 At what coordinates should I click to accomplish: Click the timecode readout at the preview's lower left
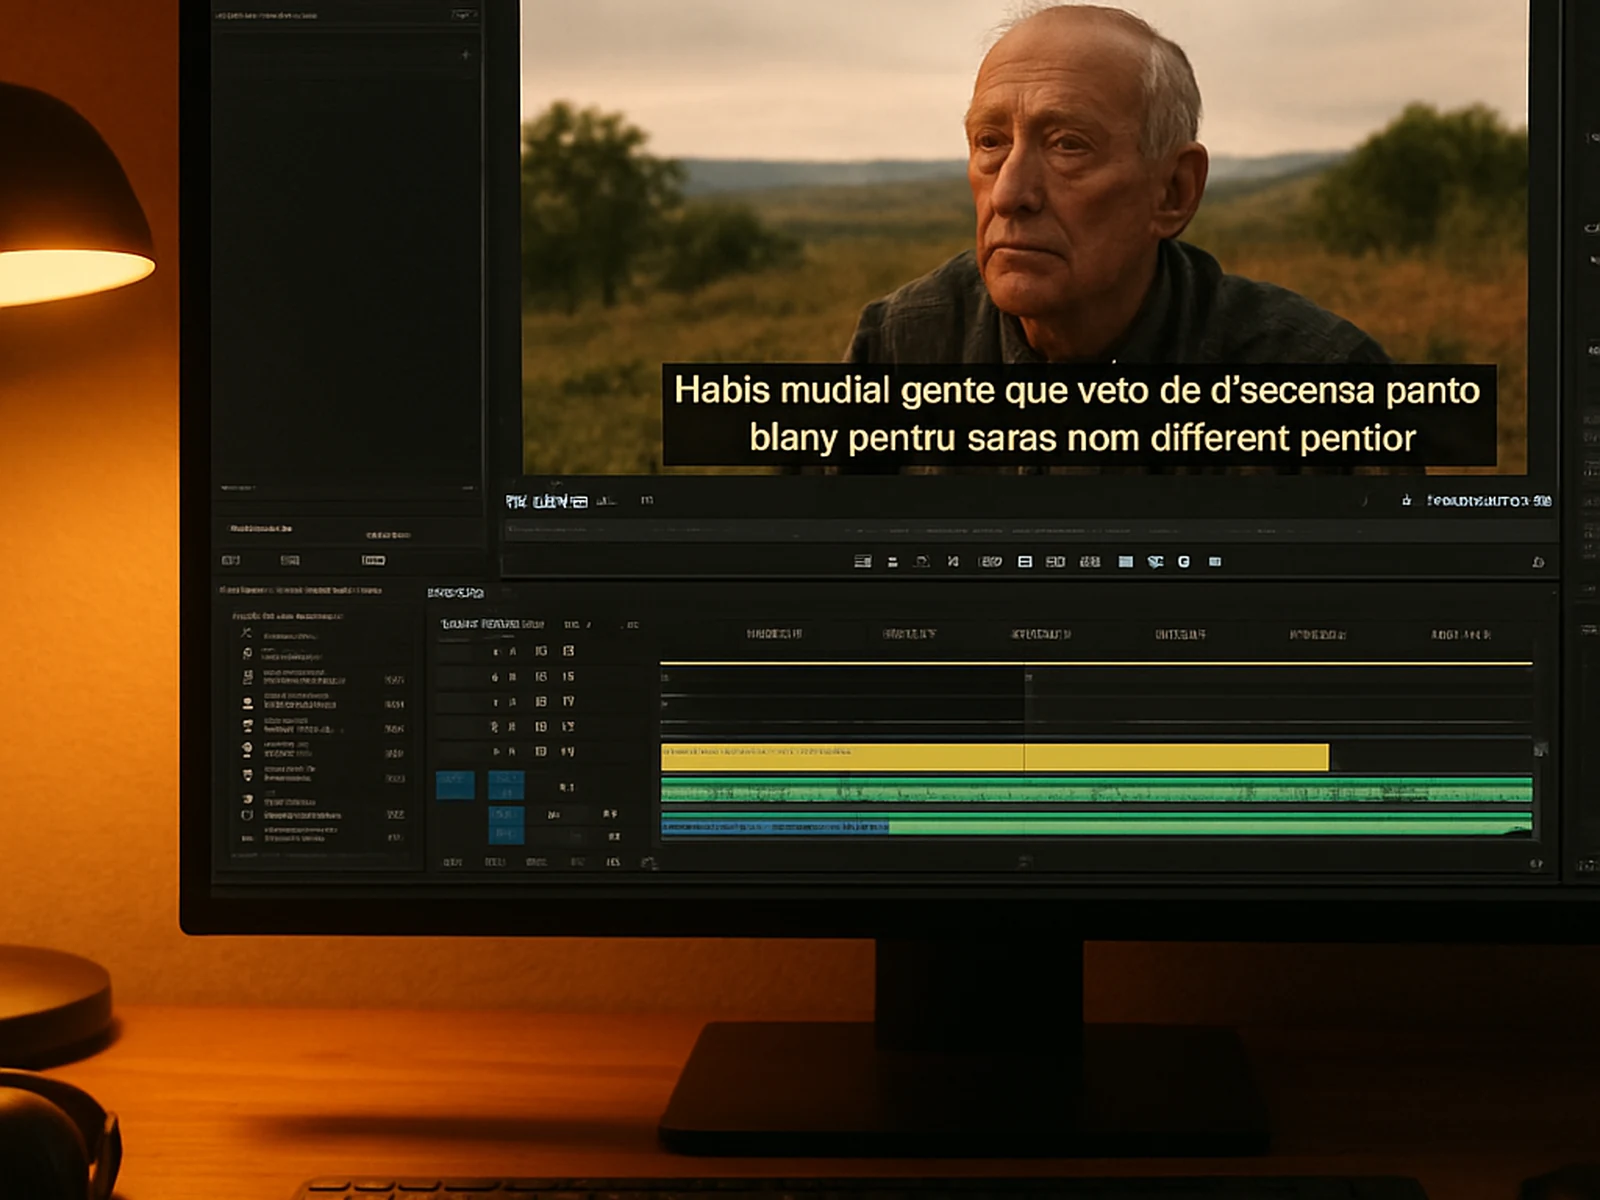[546, 501]
